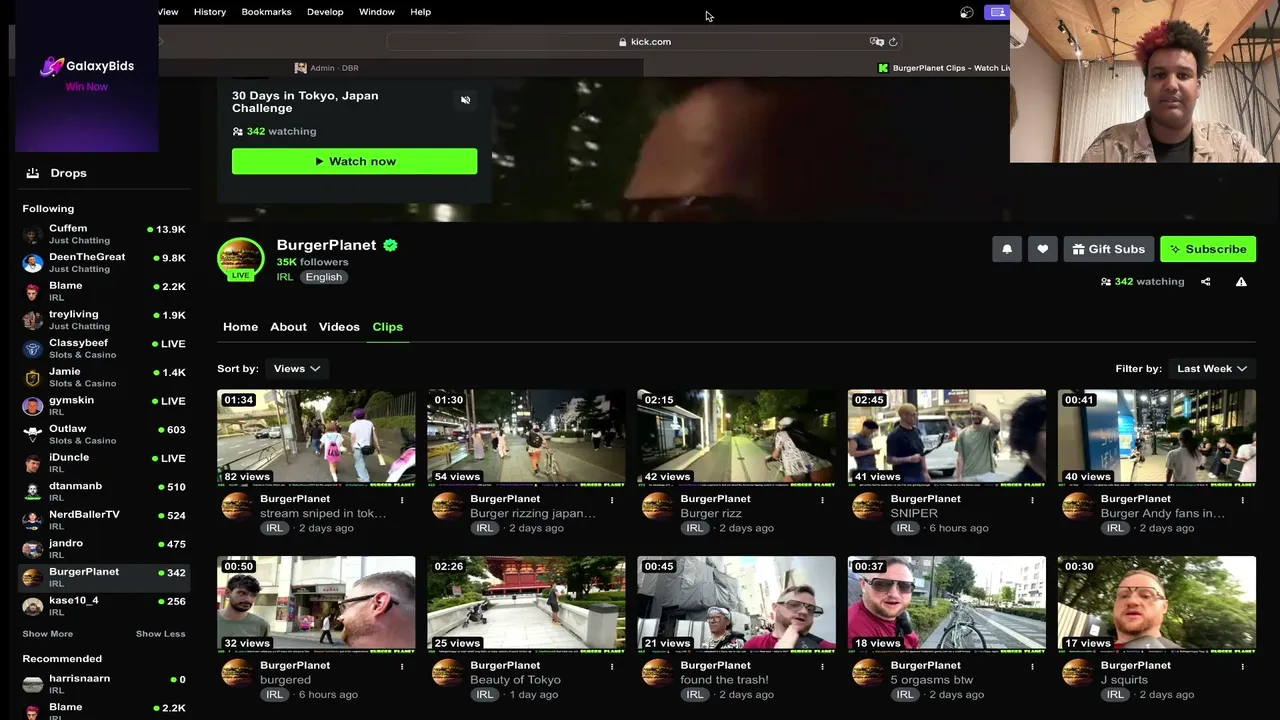
Task: Open the History menu
Action: (x=210, y=12)
